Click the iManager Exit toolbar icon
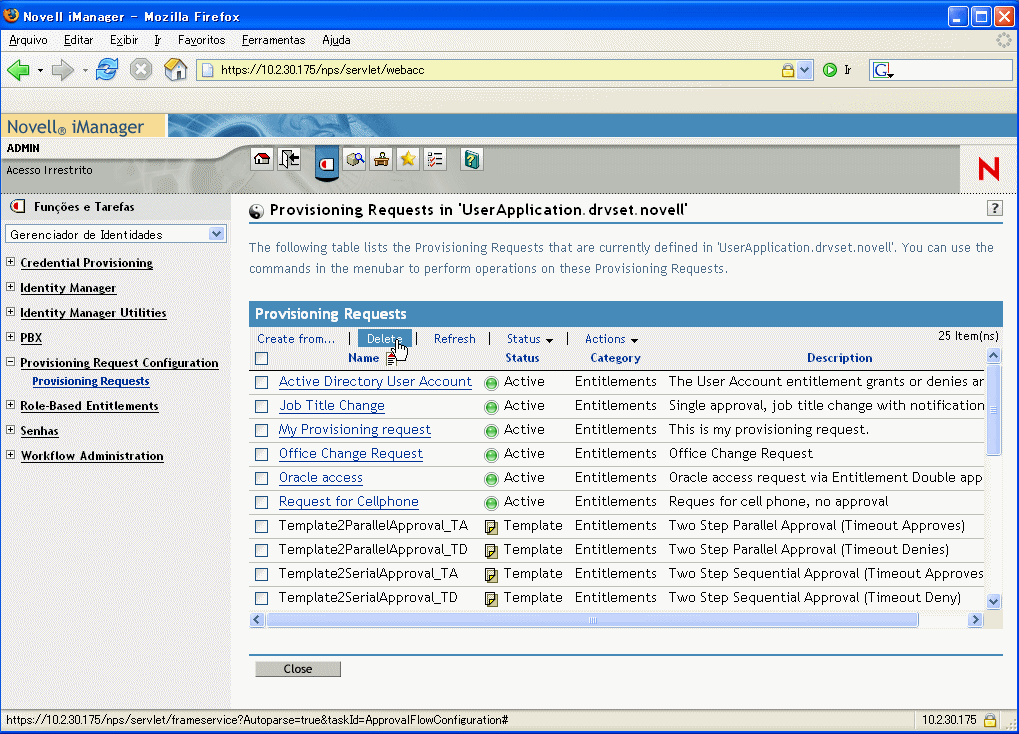 point(289,159)
